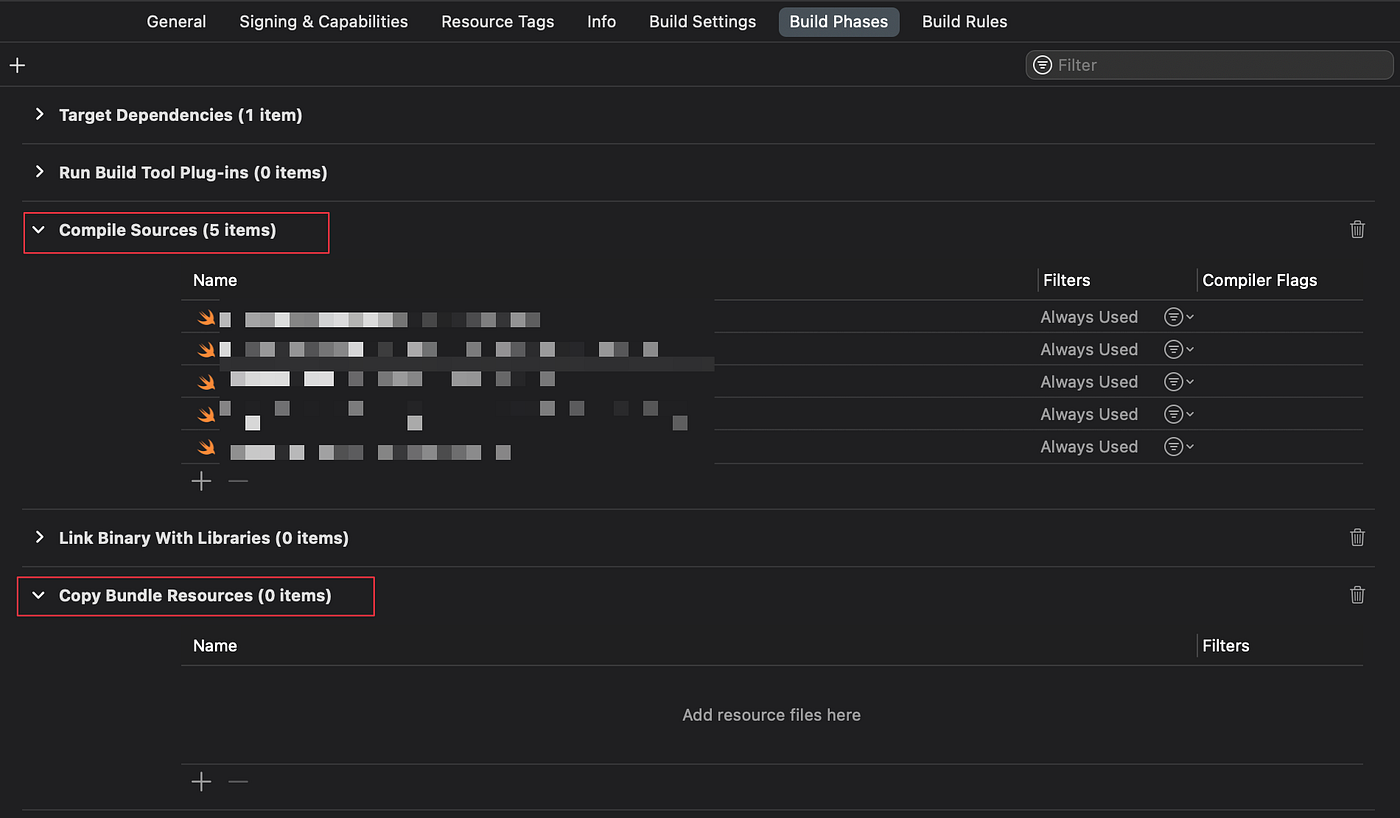Switch to the Build Settings tab
Screen dimensions: 1400x818
tap(702, 21)
